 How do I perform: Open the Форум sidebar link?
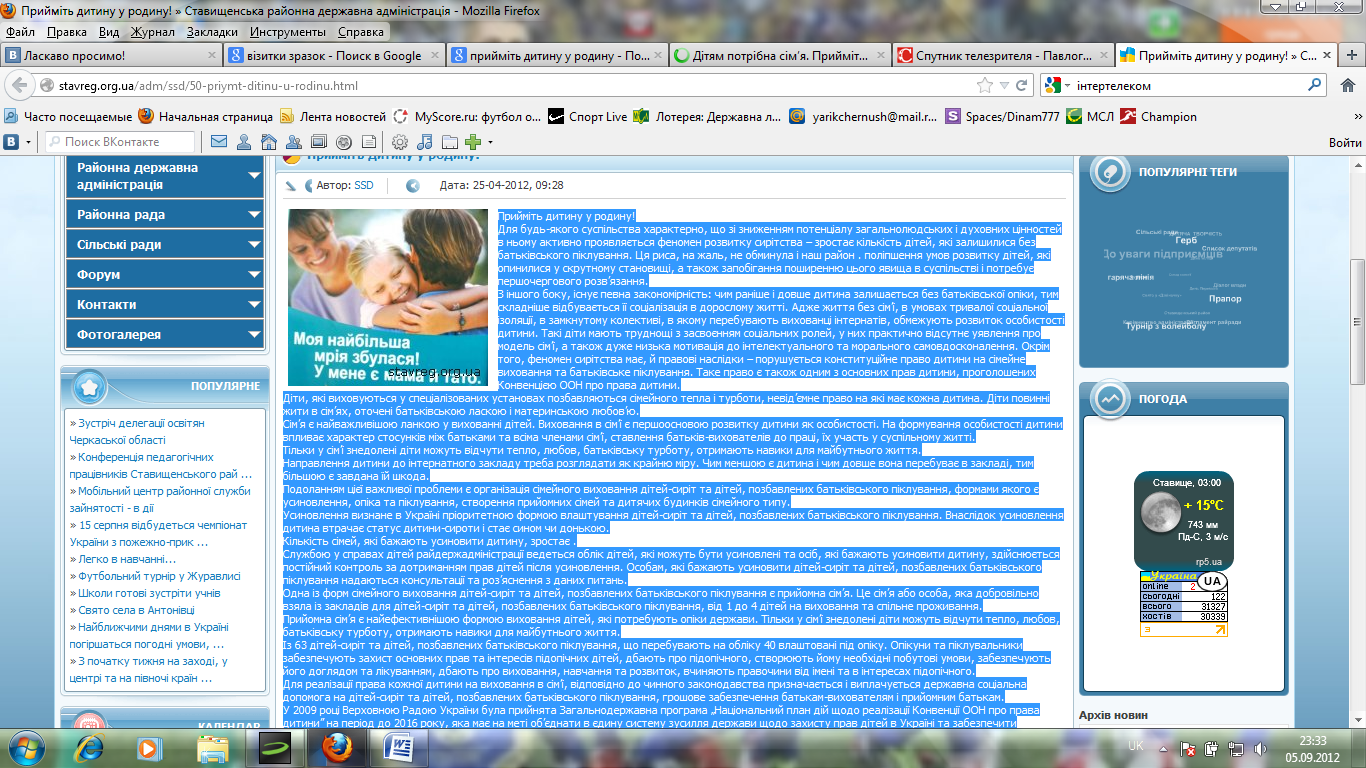click(99, 275)
